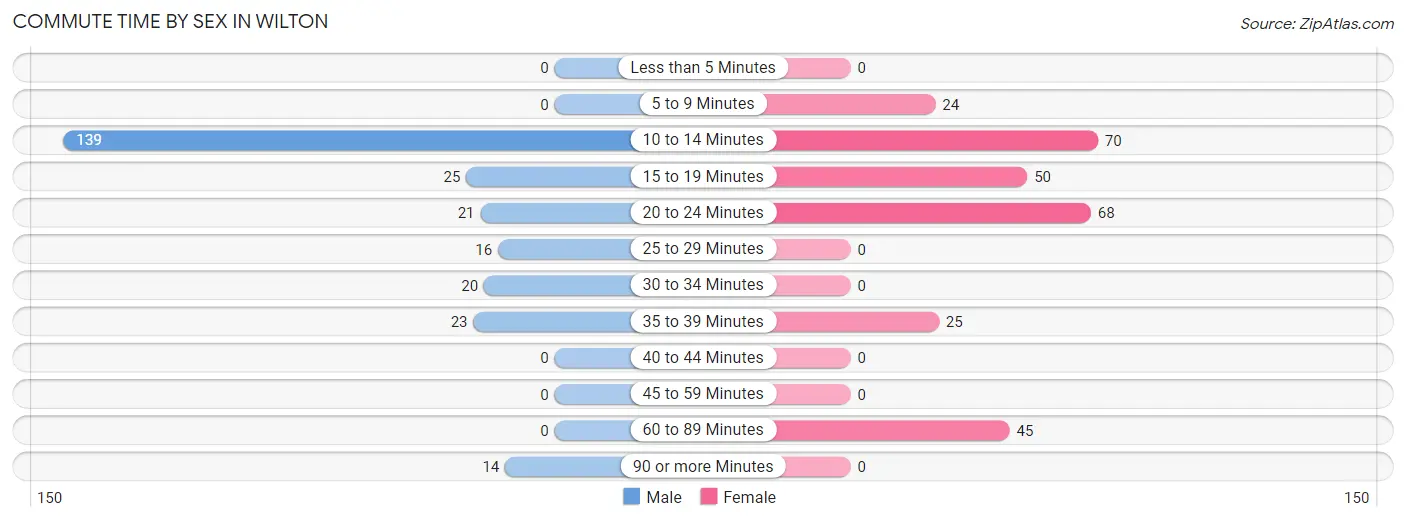
Task: Click the 60 to 89 Minutes label
Action: (703, 430)
